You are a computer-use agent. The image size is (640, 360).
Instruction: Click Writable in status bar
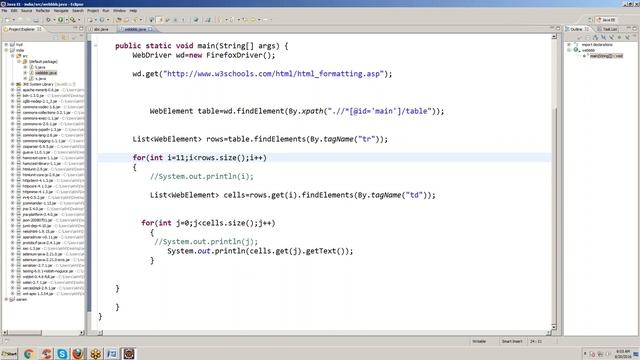pyautogui.click(x=479, y=341)
